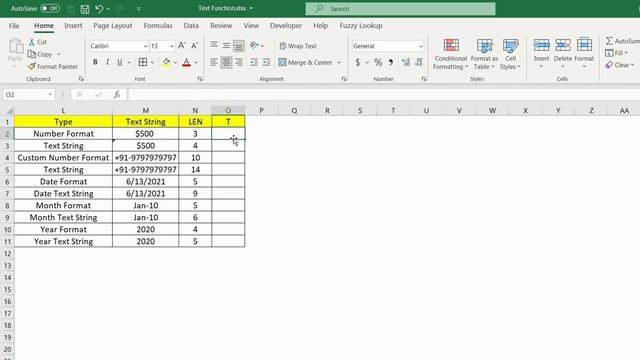Increase font size with larger A
This screenshot has height=360, width=640.
pyautogui.click(x=182, y=46)
